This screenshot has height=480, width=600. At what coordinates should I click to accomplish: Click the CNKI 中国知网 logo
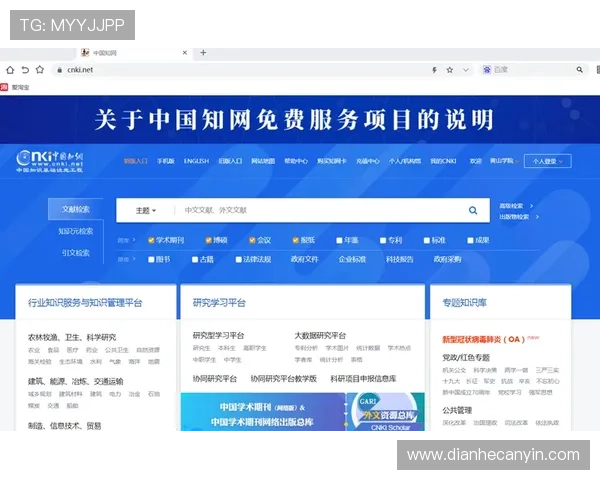49,161
